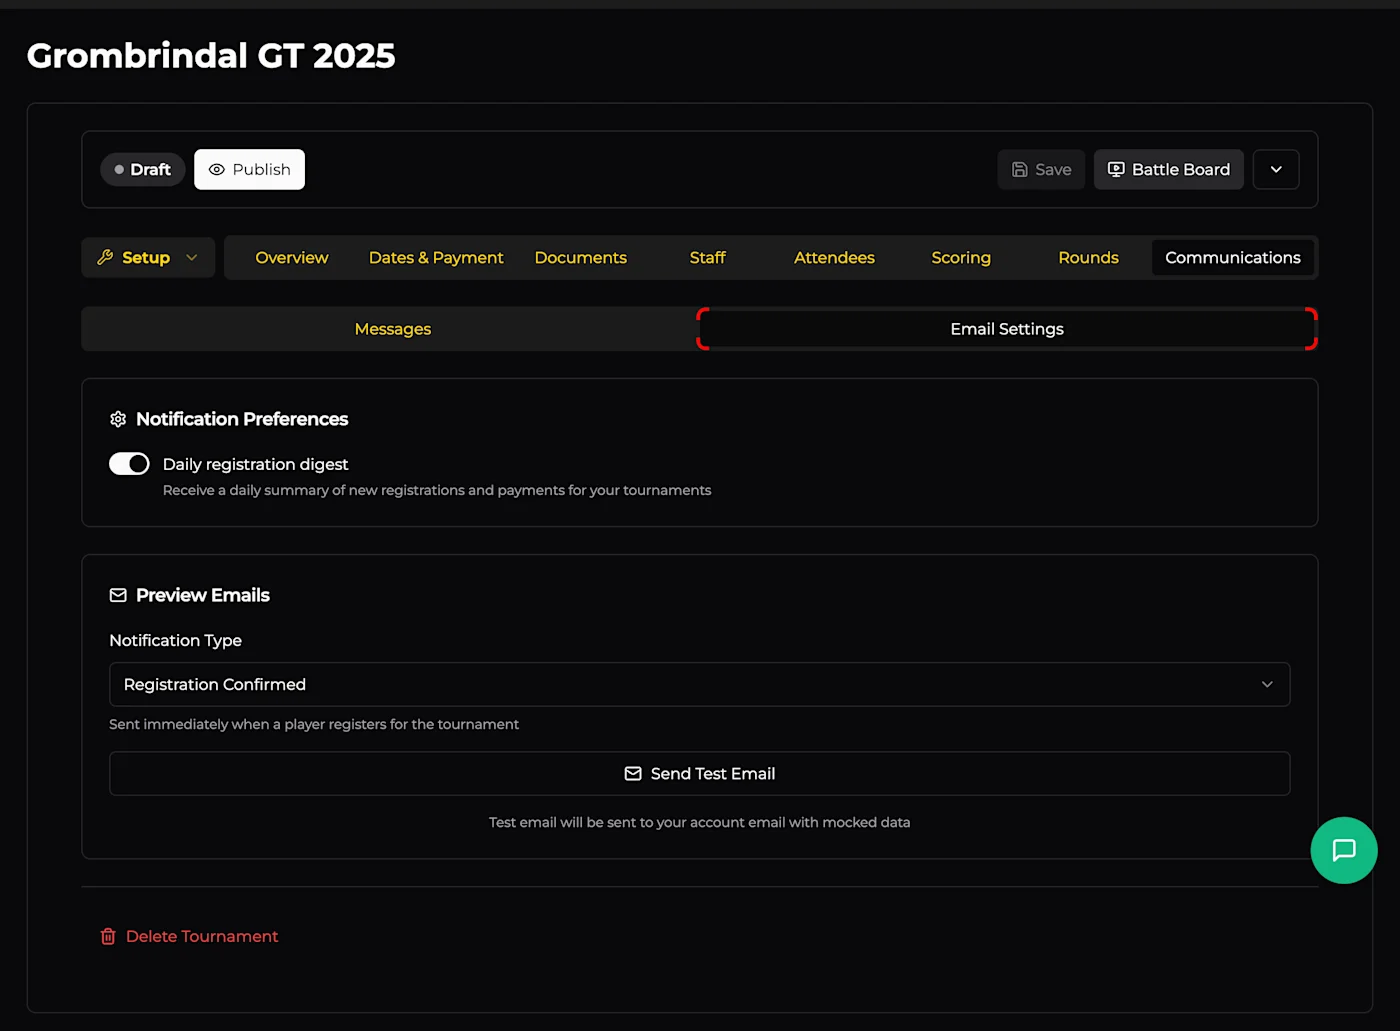Click the 'Test email will be sent' note
Image resolution: width=1400 pixels, height=1031 pixels.
click(x=699, y=822)
